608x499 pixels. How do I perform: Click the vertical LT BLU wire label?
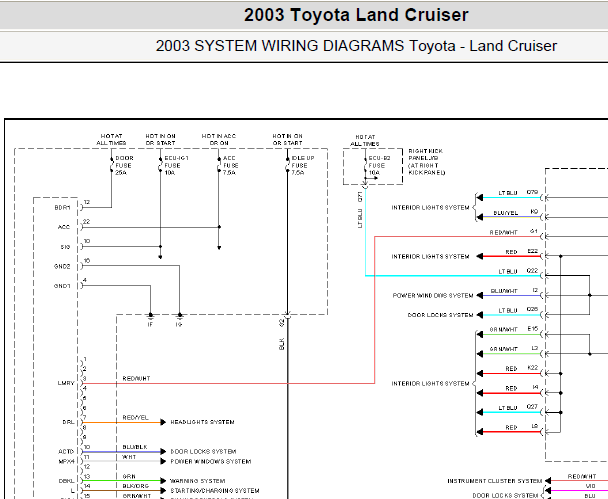[359, 219]
